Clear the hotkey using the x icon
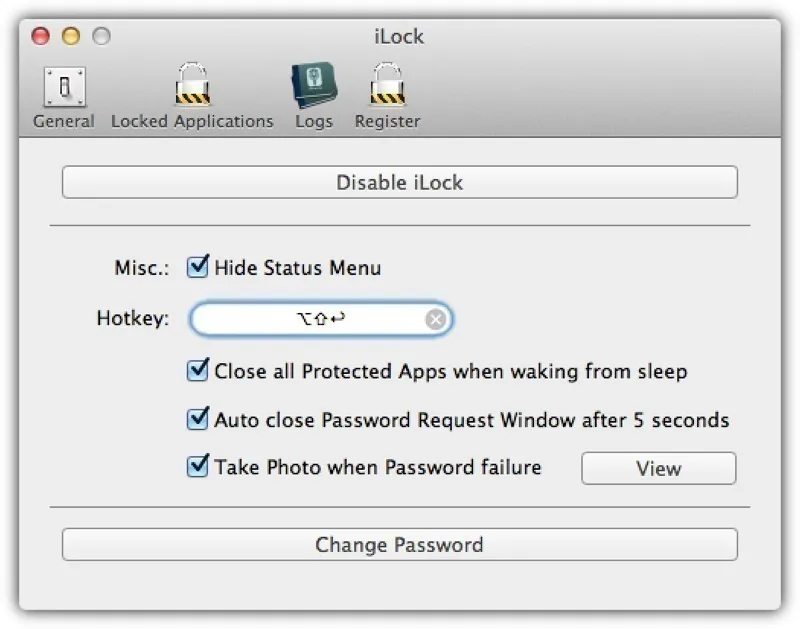This screenshot has width=800, height=629. point(434,319)
